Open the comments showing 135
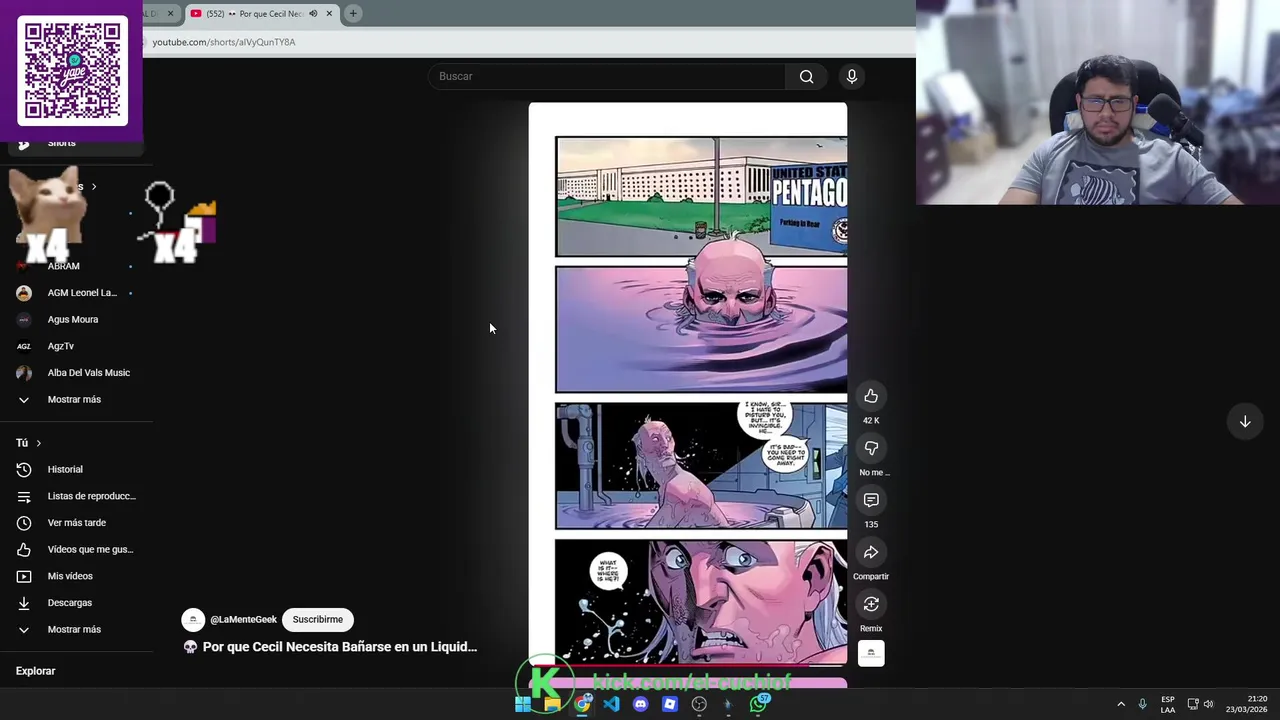Screen dimensions: 1280x720 pyautogui.click(x=871, y=500)
